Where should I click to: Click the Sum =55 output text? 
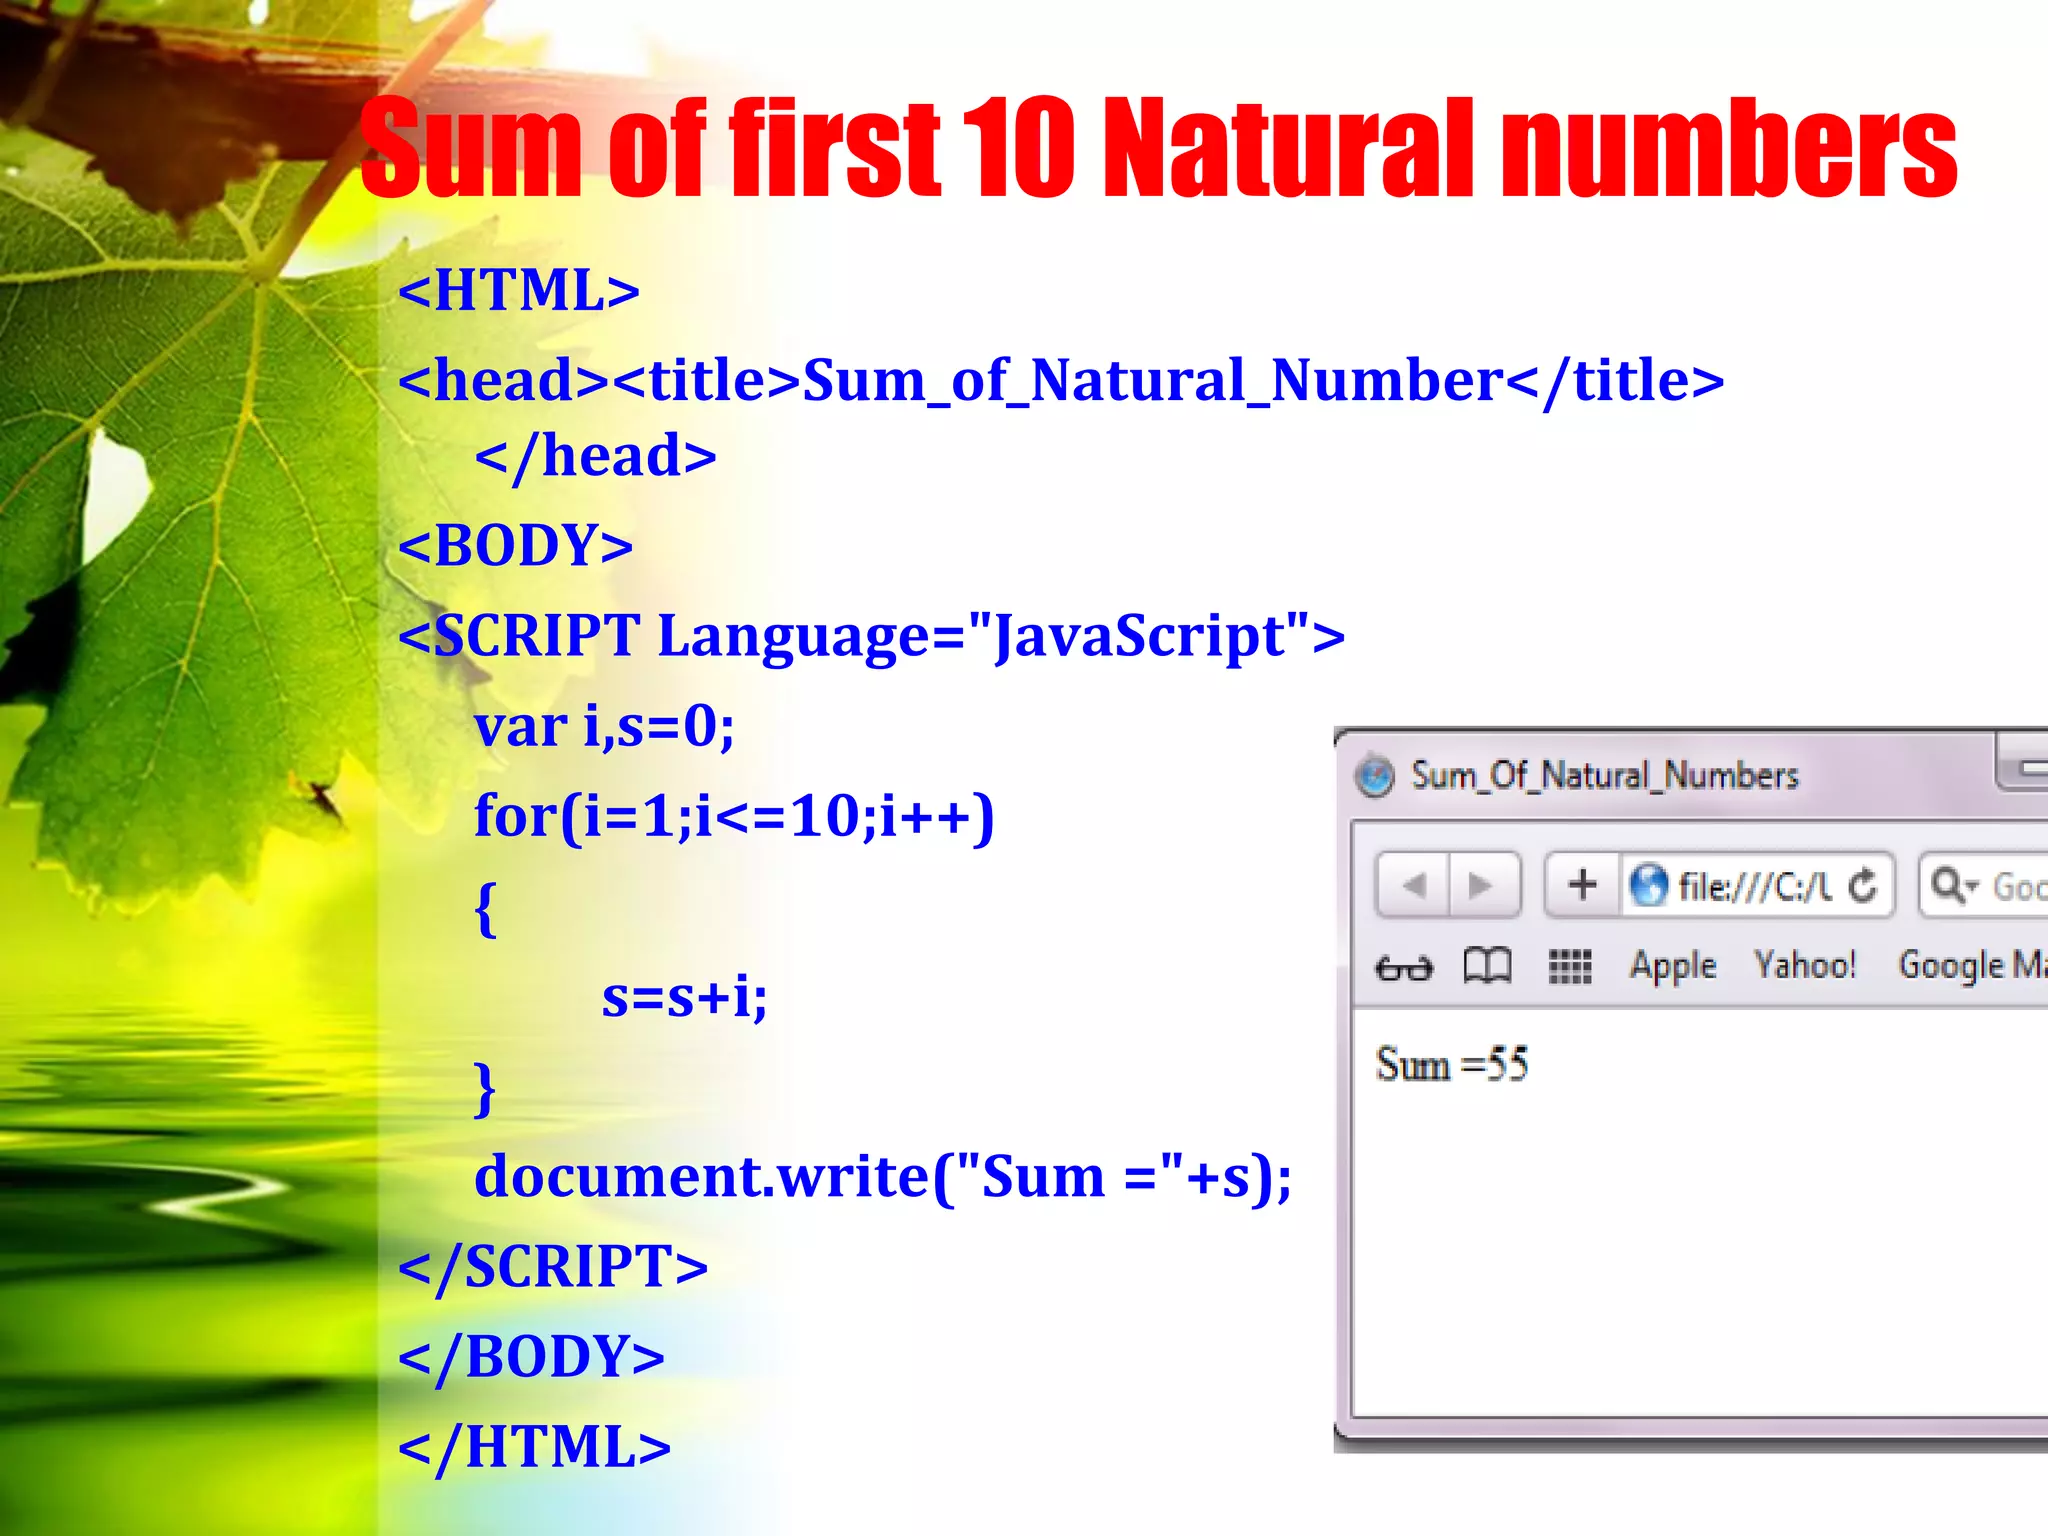[1451, 1064]
